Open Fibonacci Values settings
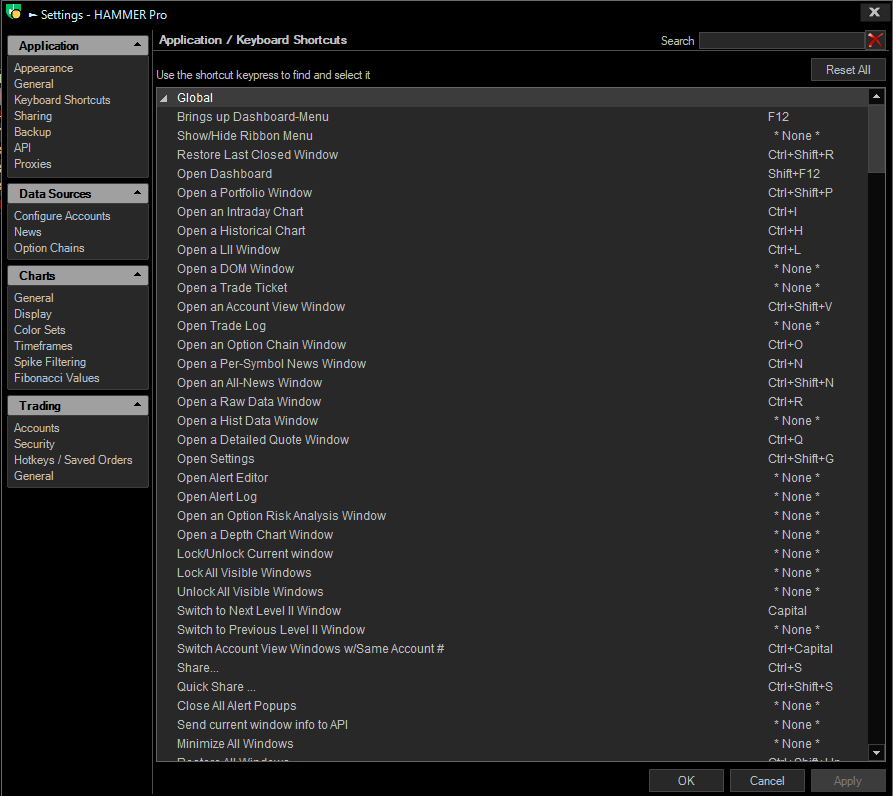 (x=56, y=378)
